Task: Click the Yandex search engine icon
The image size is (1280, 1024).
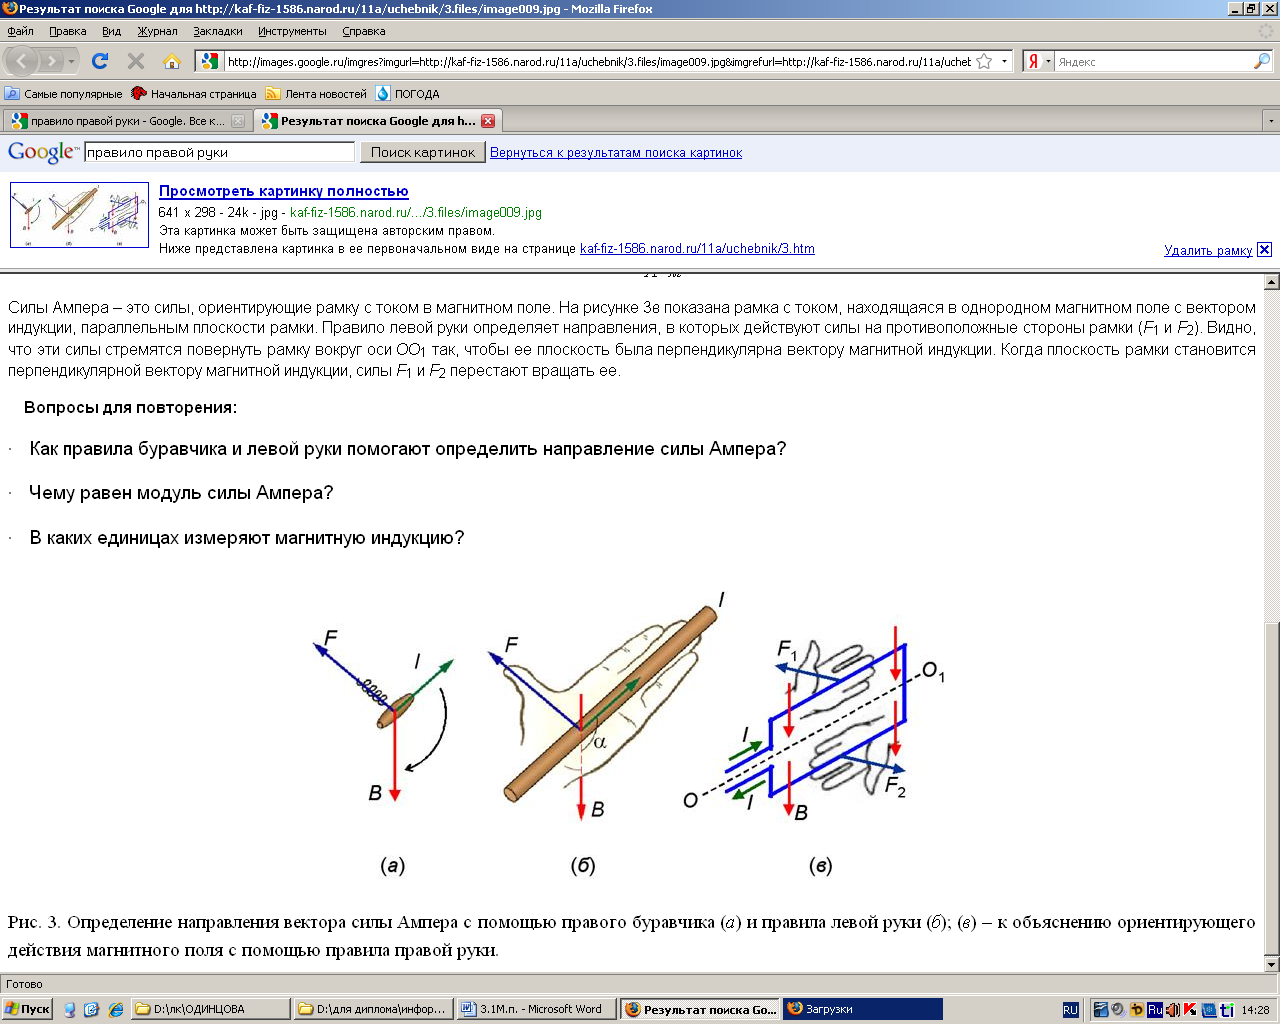Action: [1034, 61]
